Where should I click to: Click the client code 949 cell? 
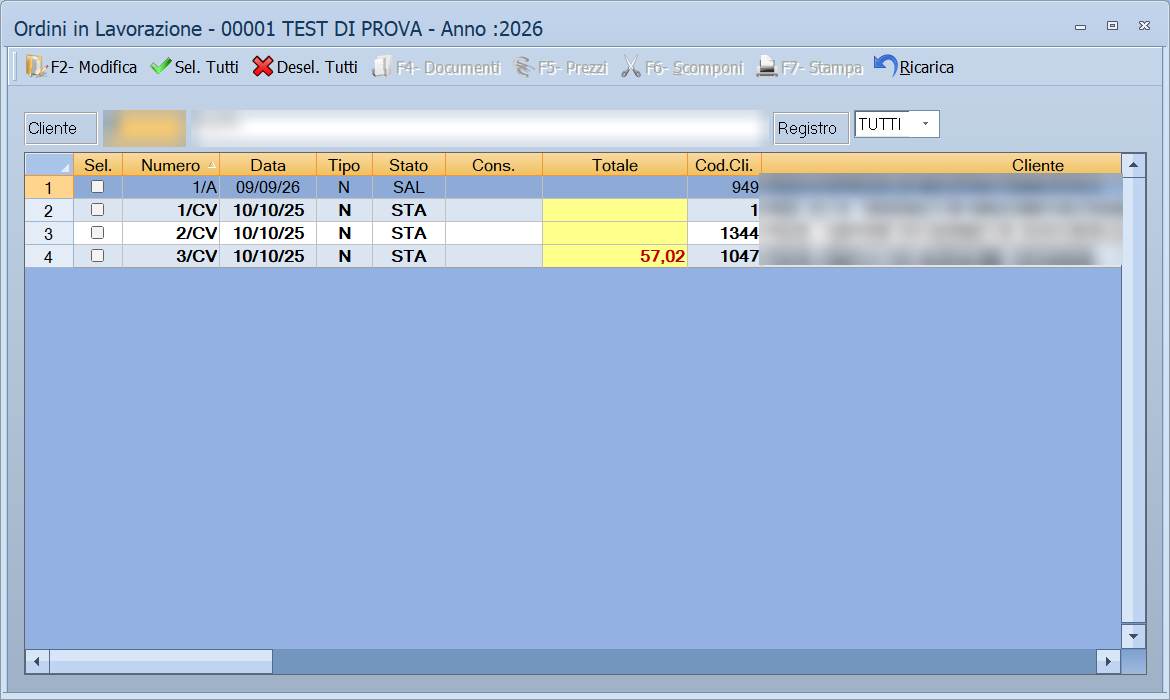724,187
